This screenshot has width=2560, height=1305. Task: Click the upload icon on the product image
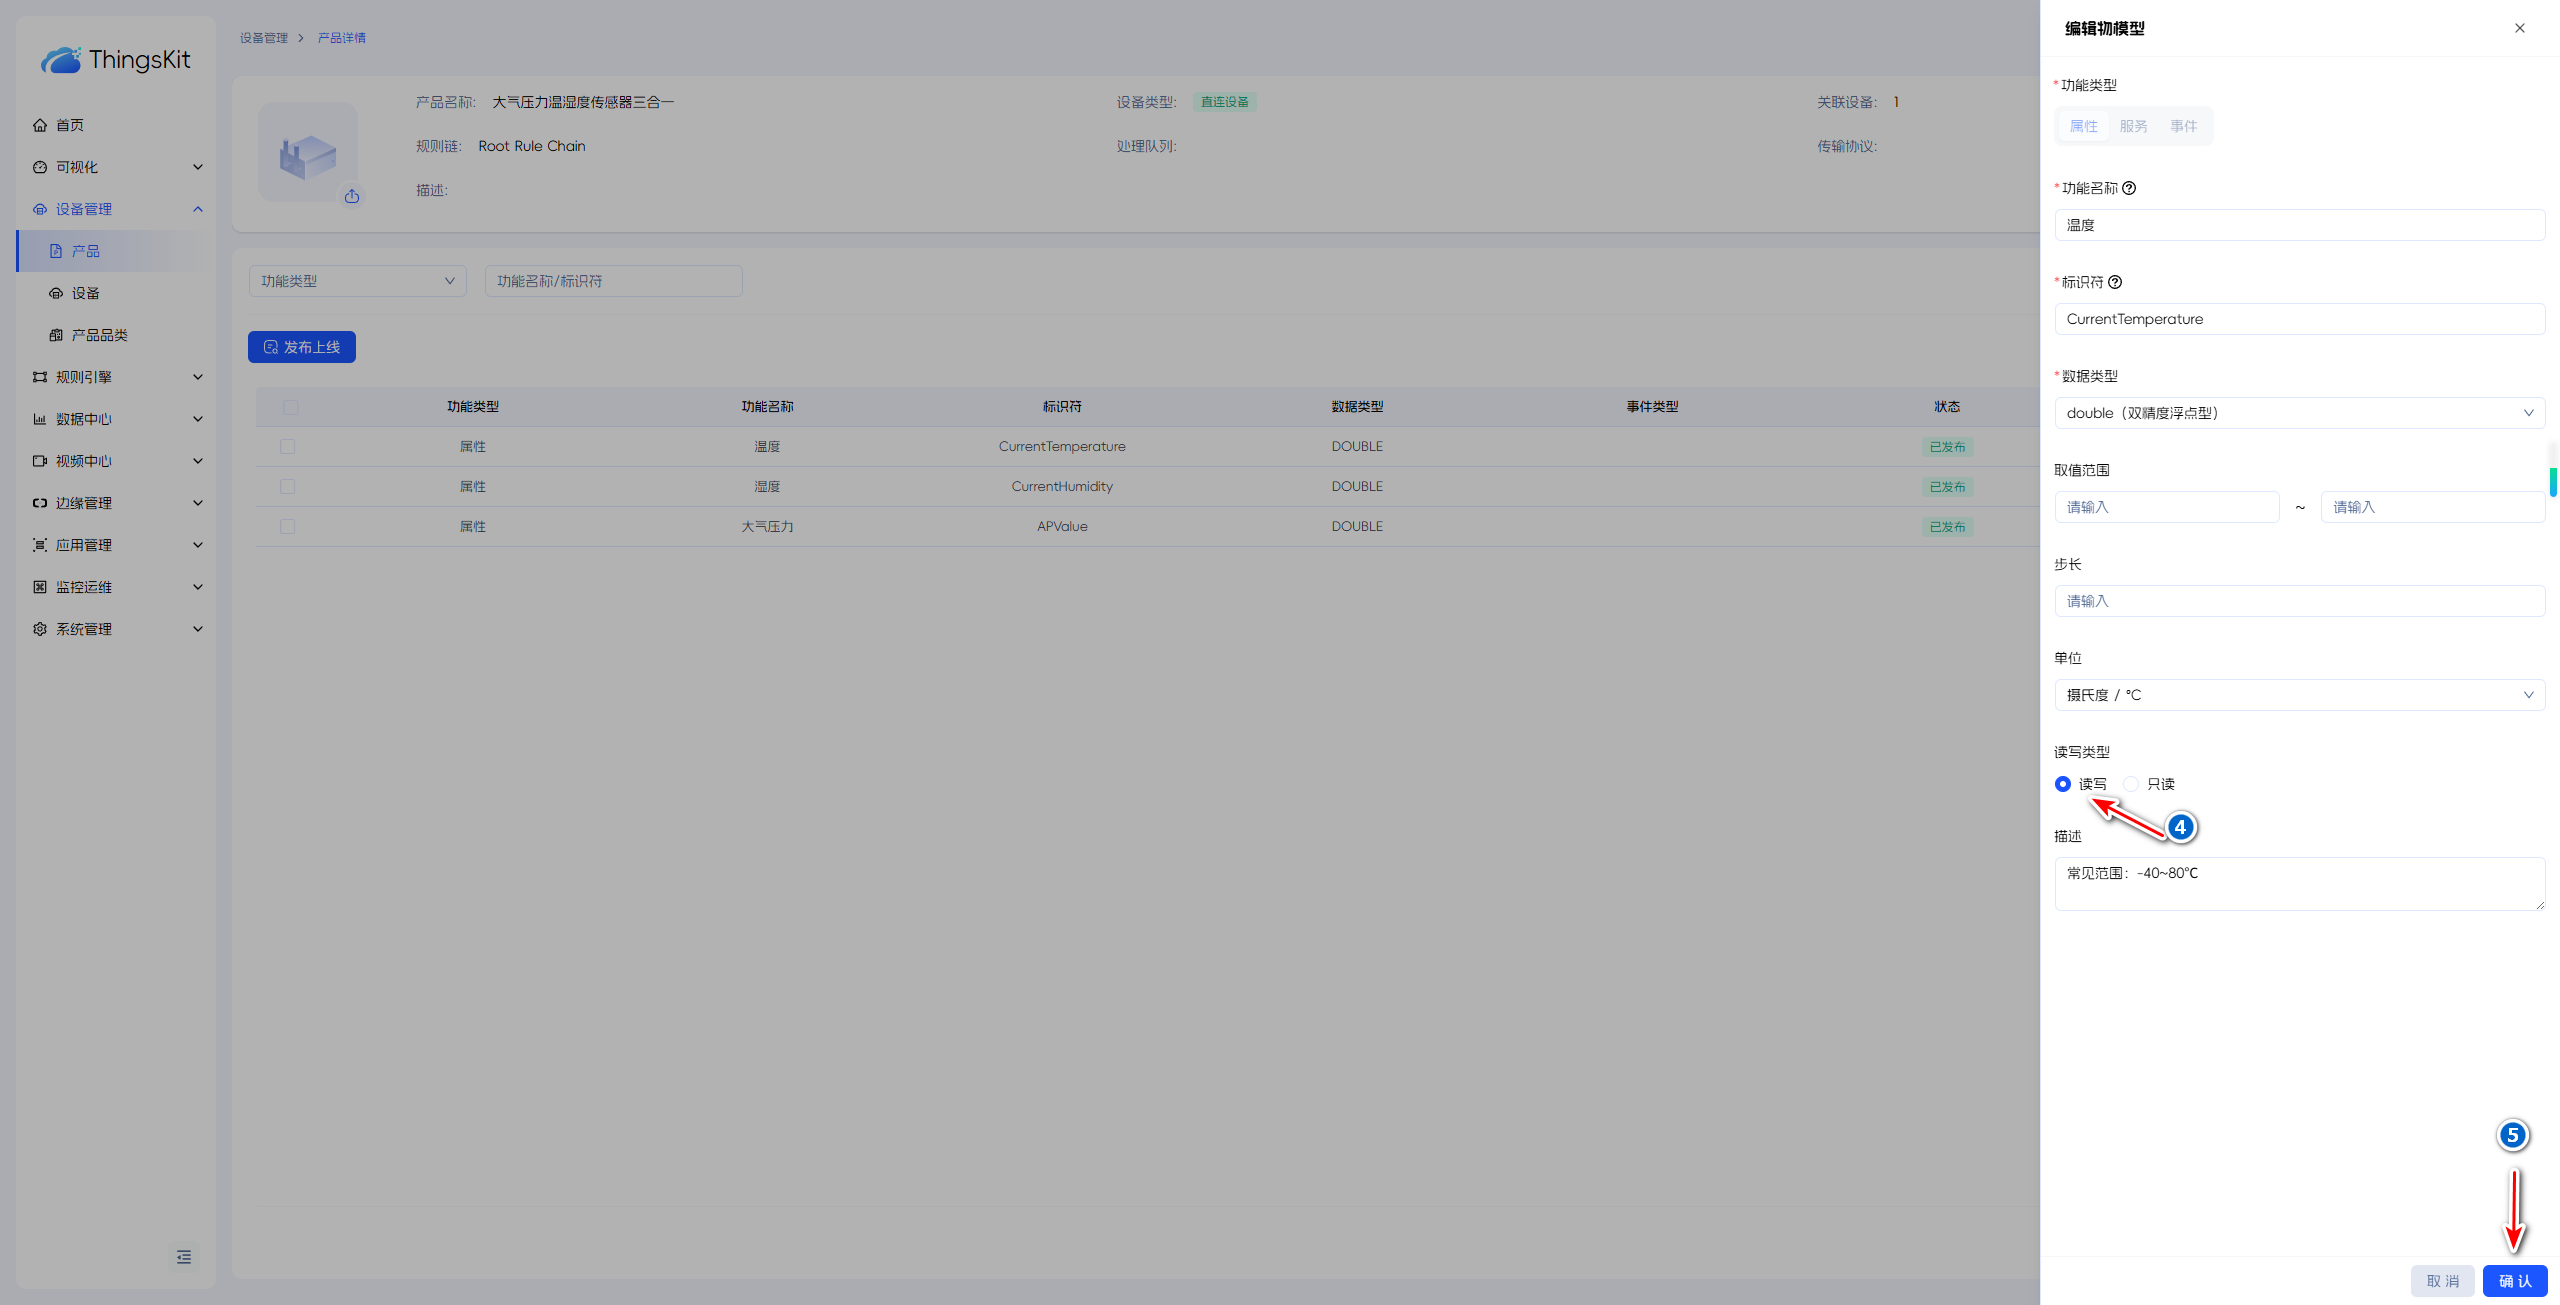[352, 196]
